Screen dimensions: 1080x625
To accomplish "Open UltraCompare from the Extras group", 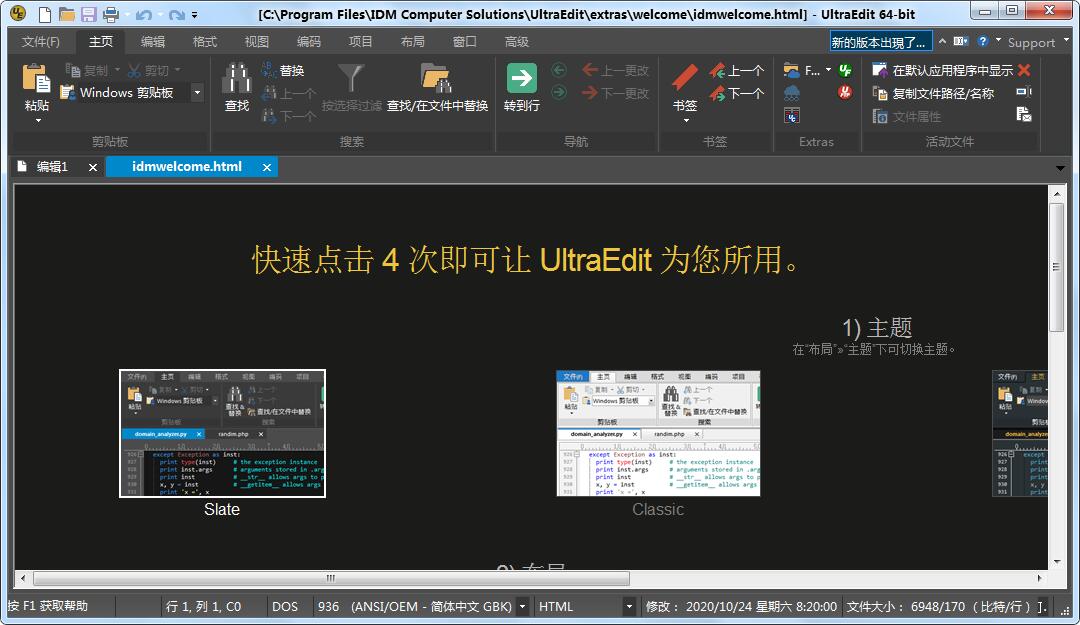I will point(791,115).
